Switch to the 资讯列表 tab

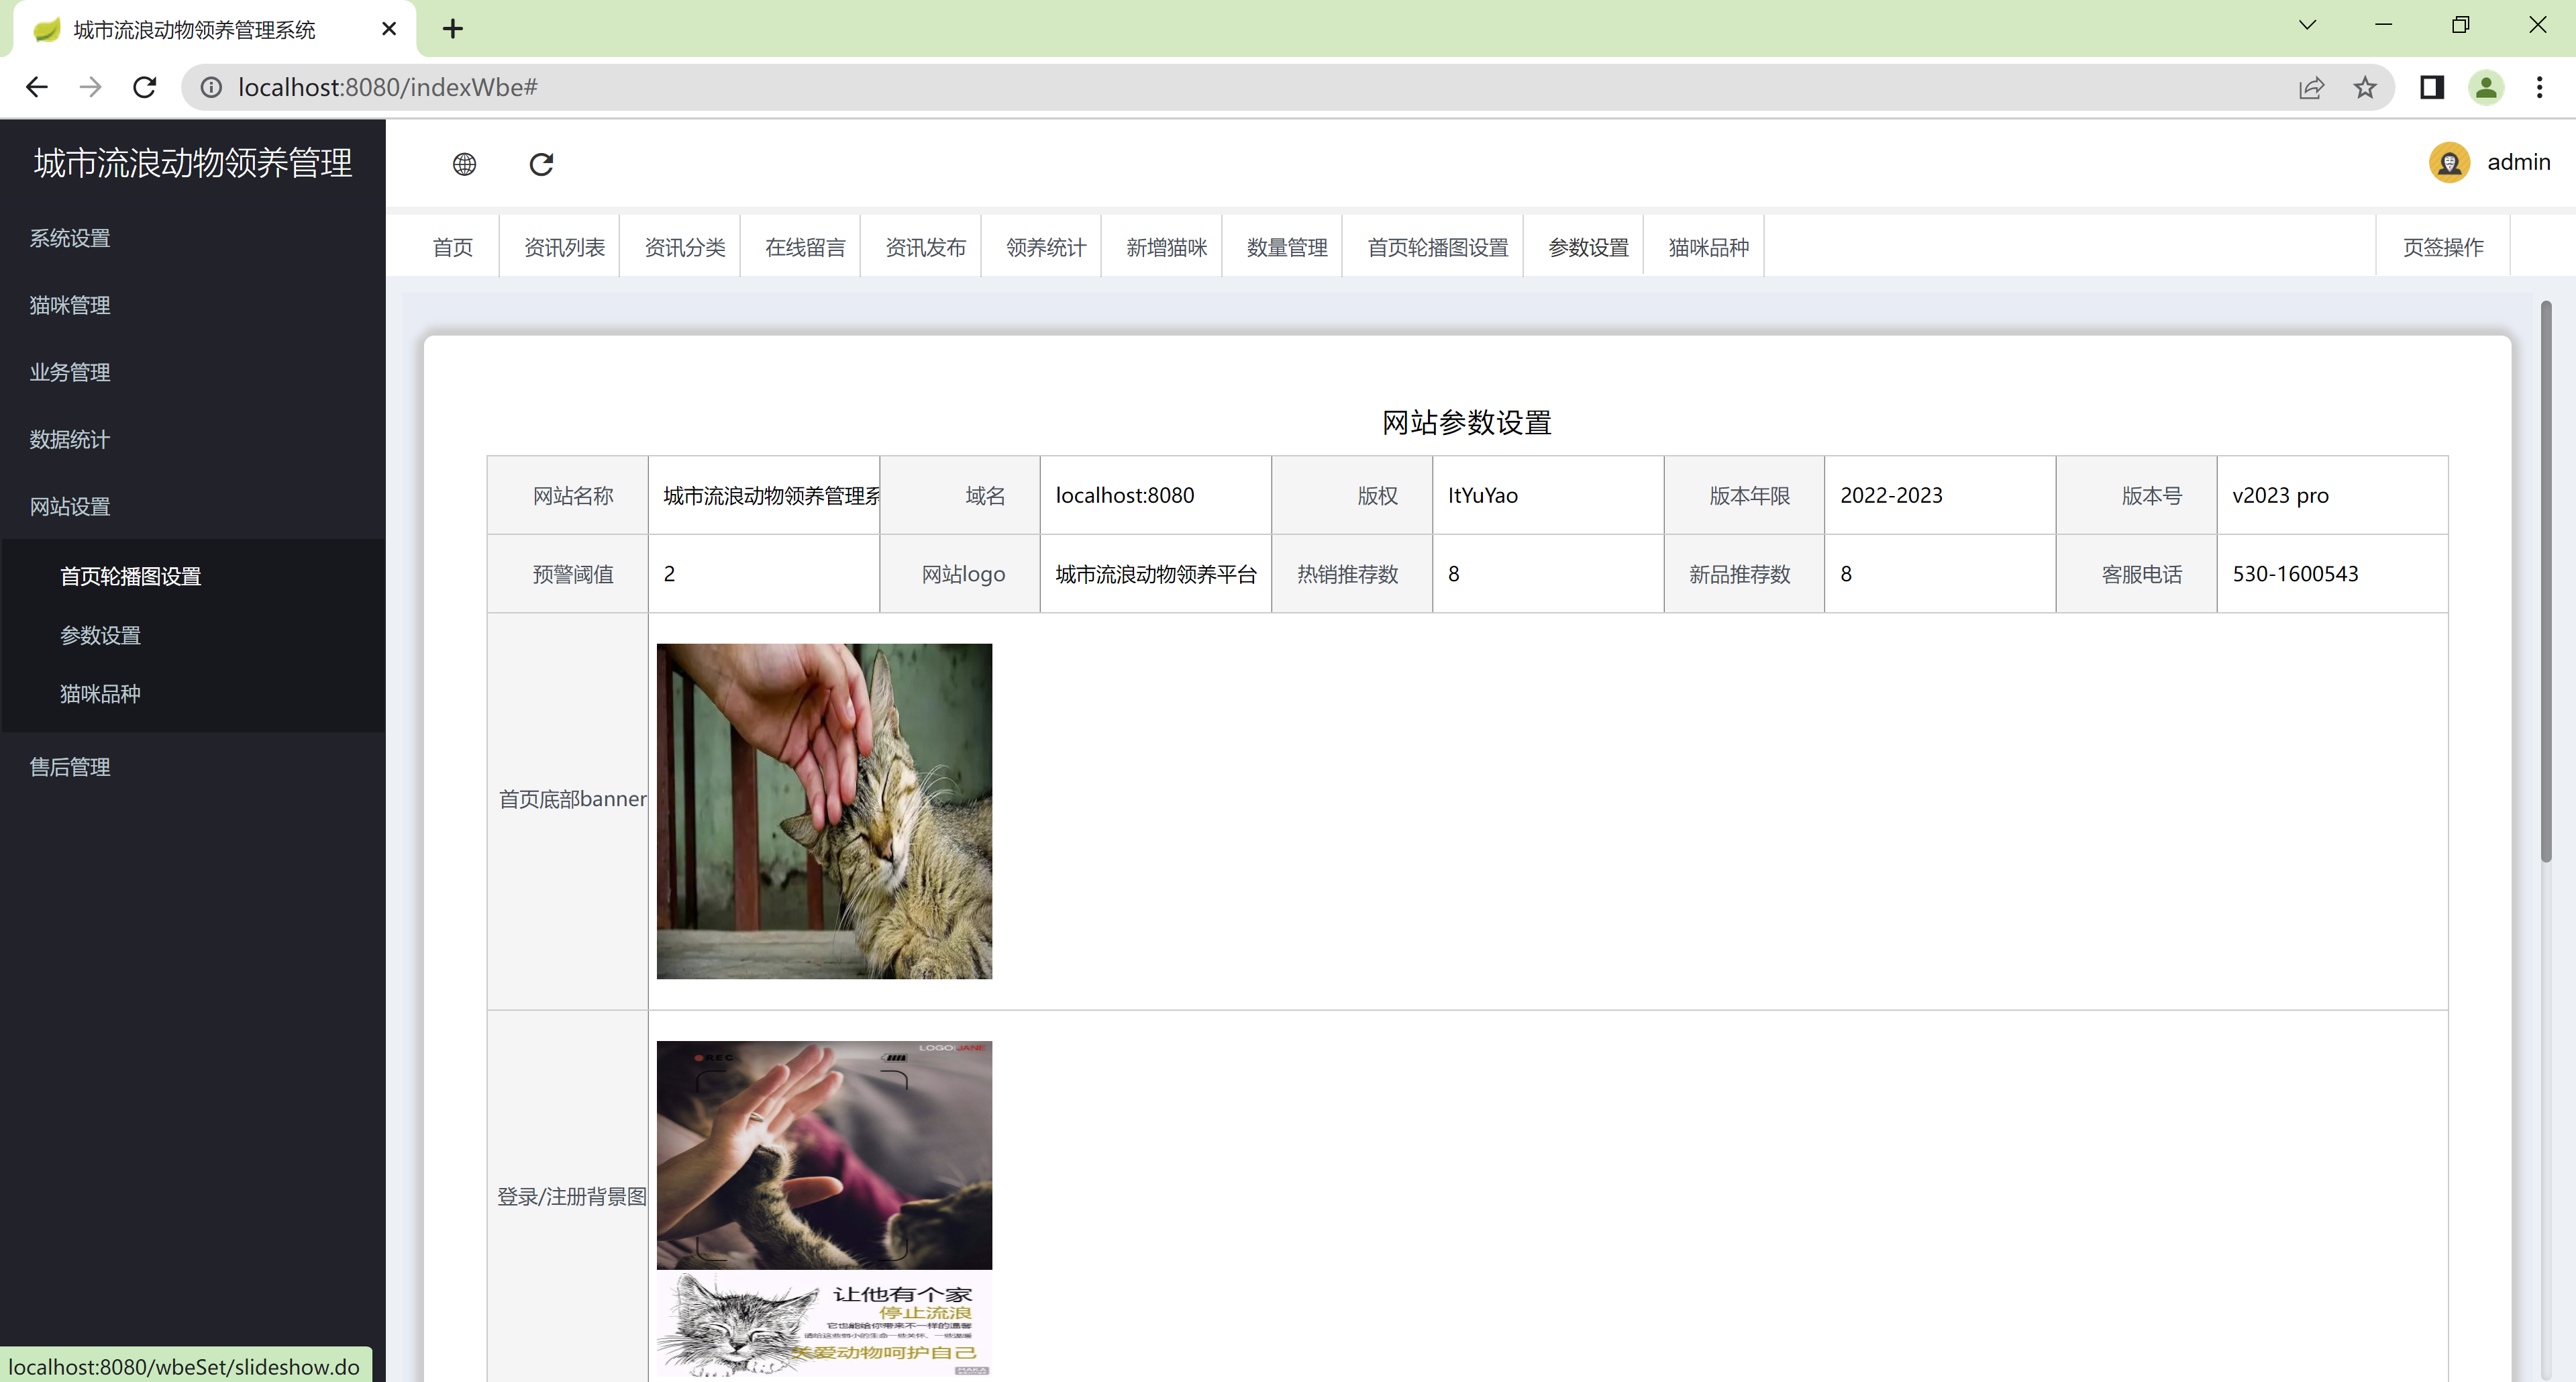pyautogui.click(x=565, y=247)
